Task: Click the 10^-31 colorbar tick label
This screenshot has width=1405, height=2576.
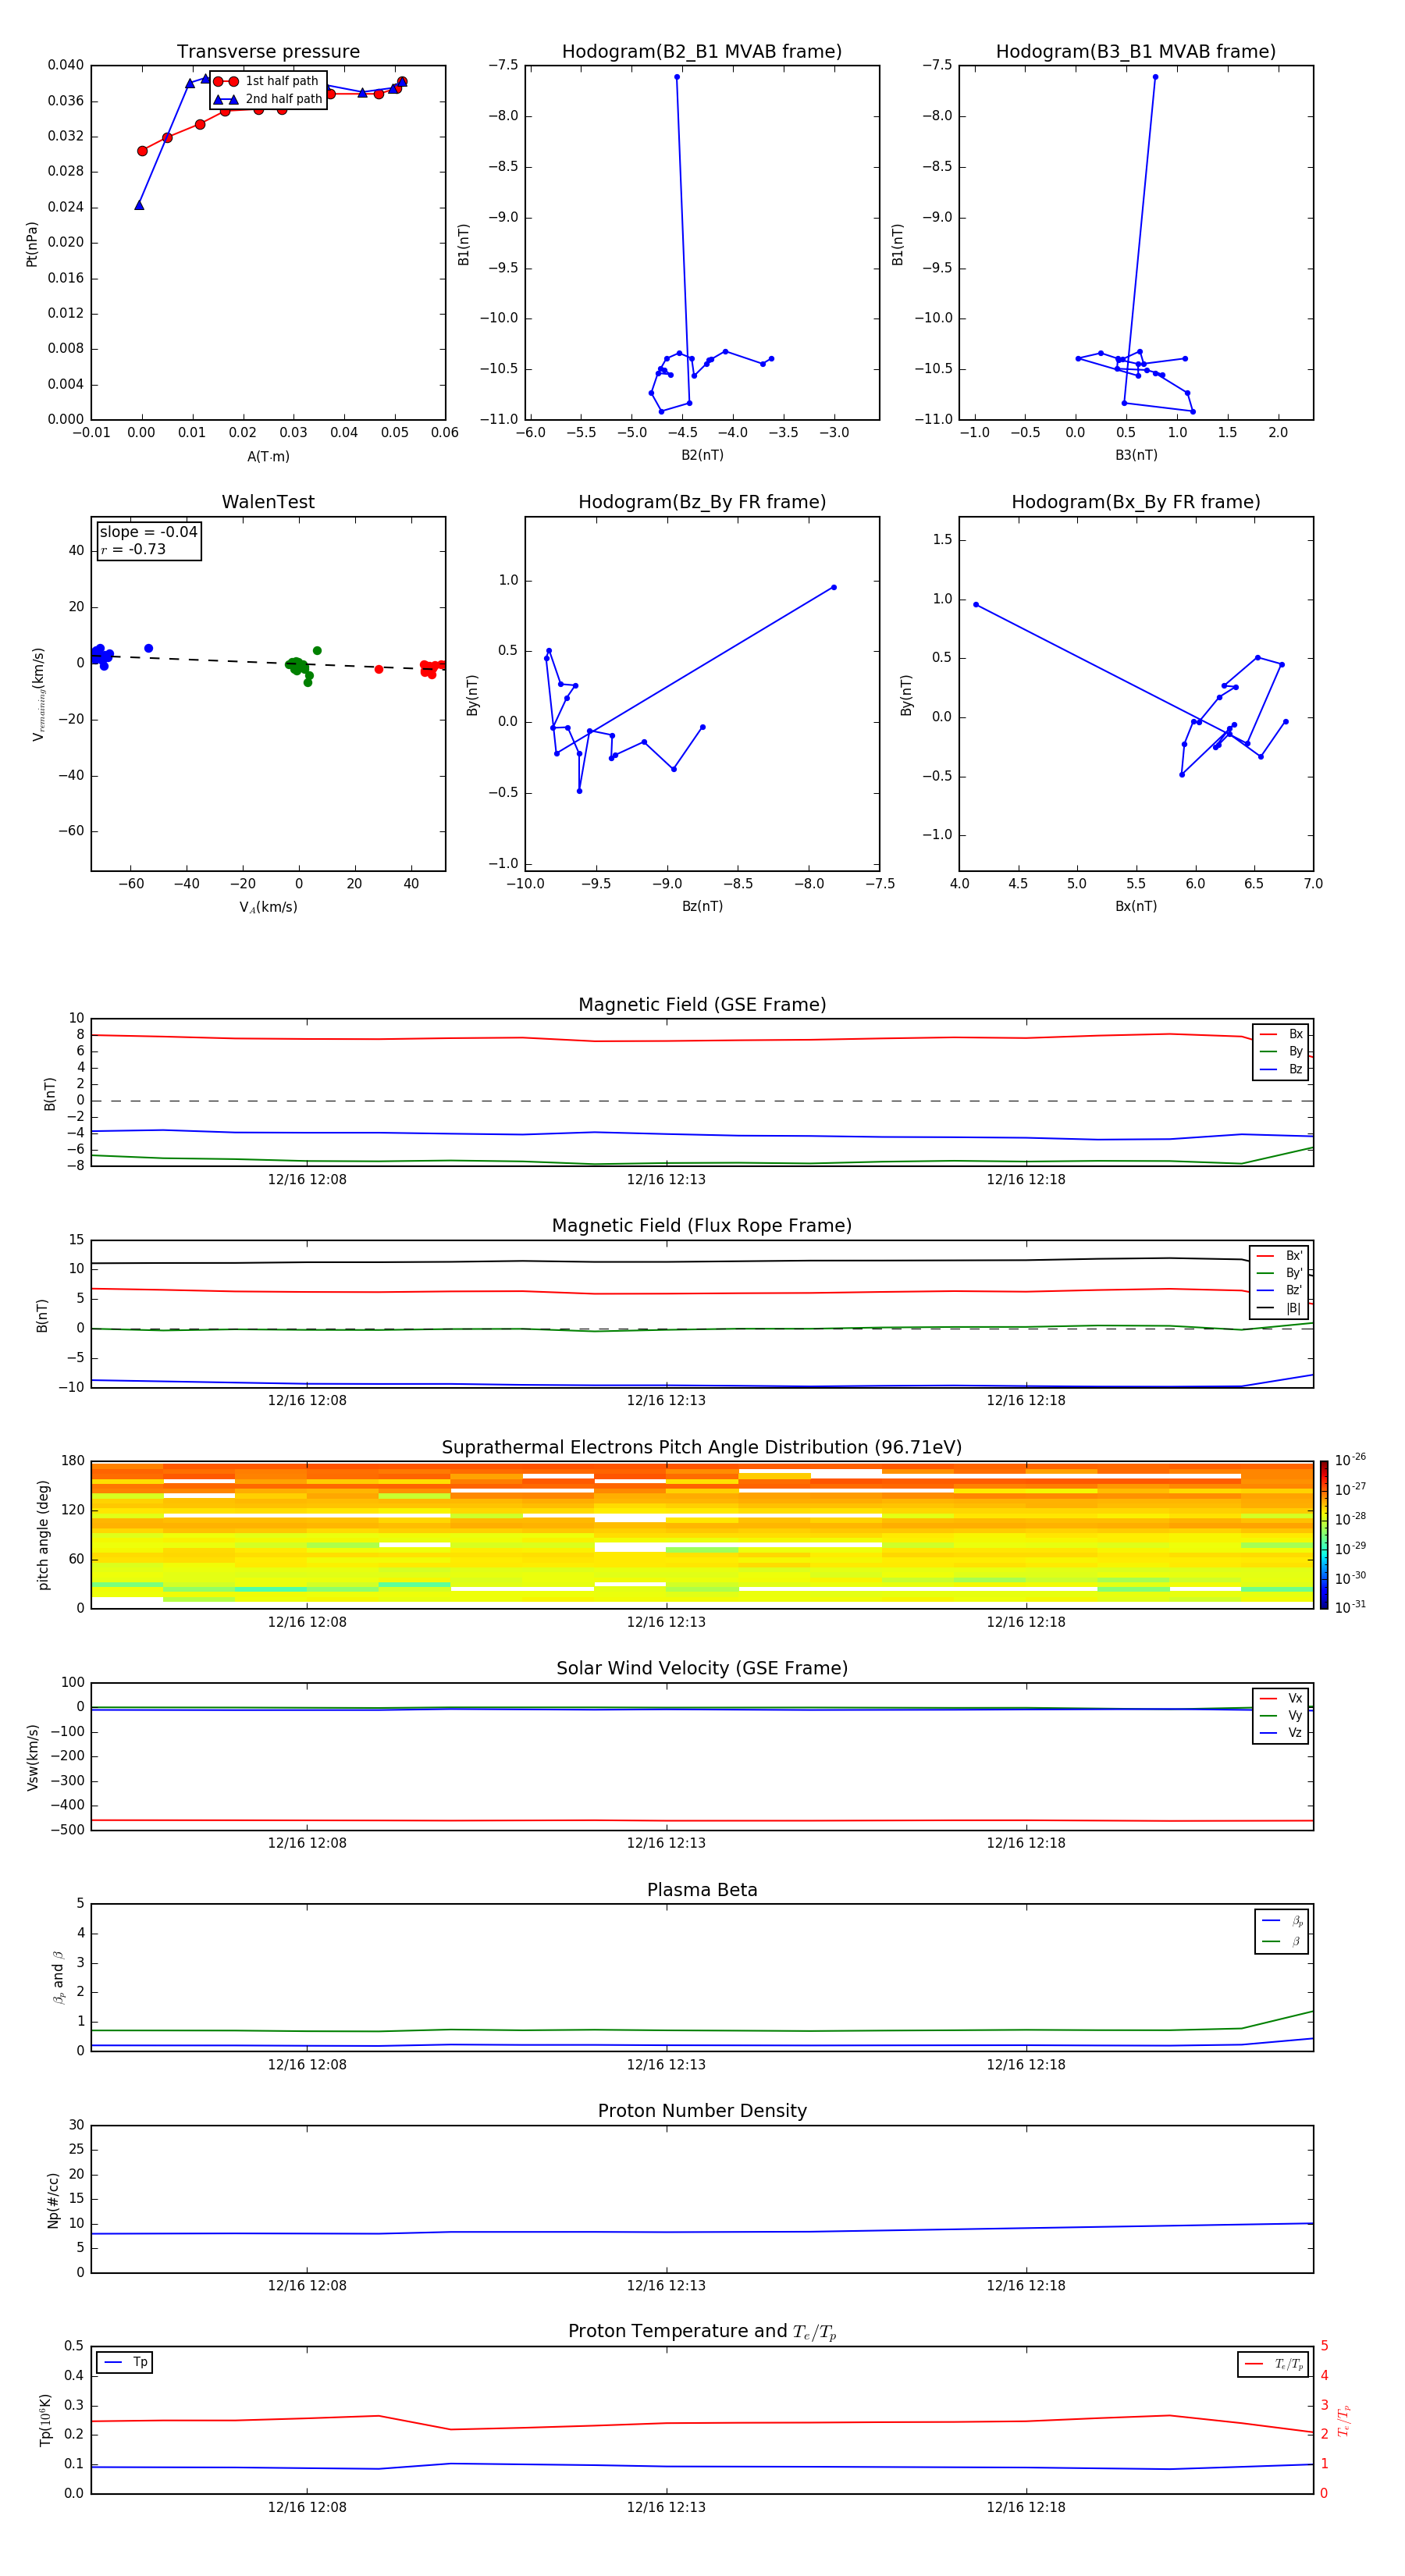Action: point(1350,1607)
